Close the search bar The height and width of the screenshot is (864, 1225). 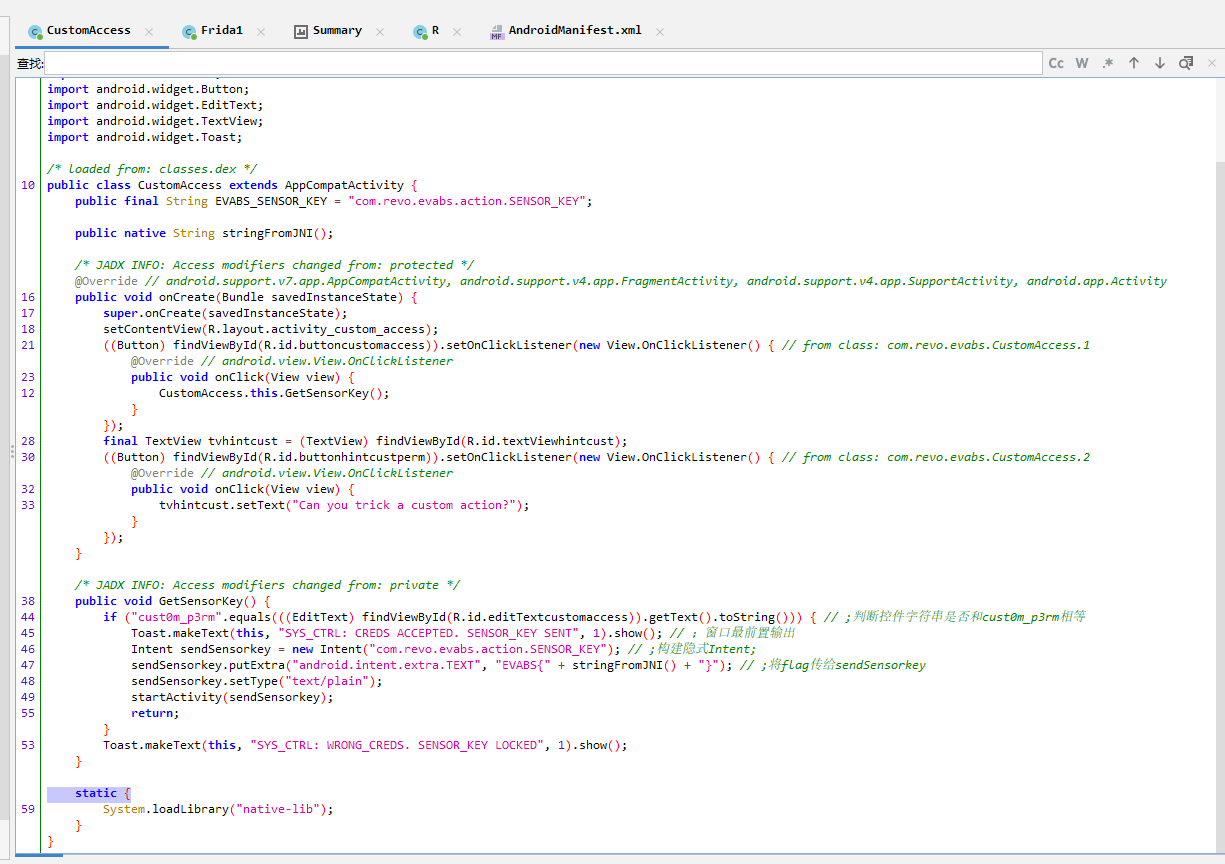pyautogui.click(x=1212, y=63)
